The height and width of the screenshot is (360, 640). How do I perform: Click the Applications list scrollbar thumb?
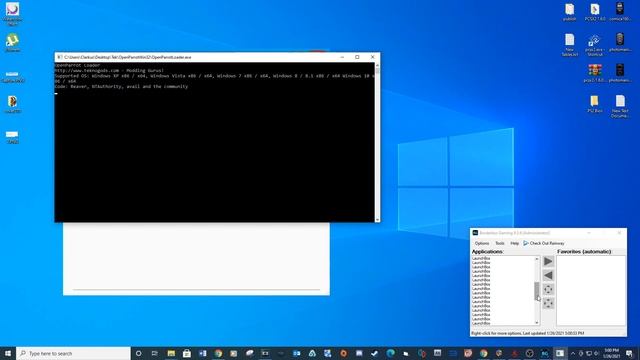[537, 291]
